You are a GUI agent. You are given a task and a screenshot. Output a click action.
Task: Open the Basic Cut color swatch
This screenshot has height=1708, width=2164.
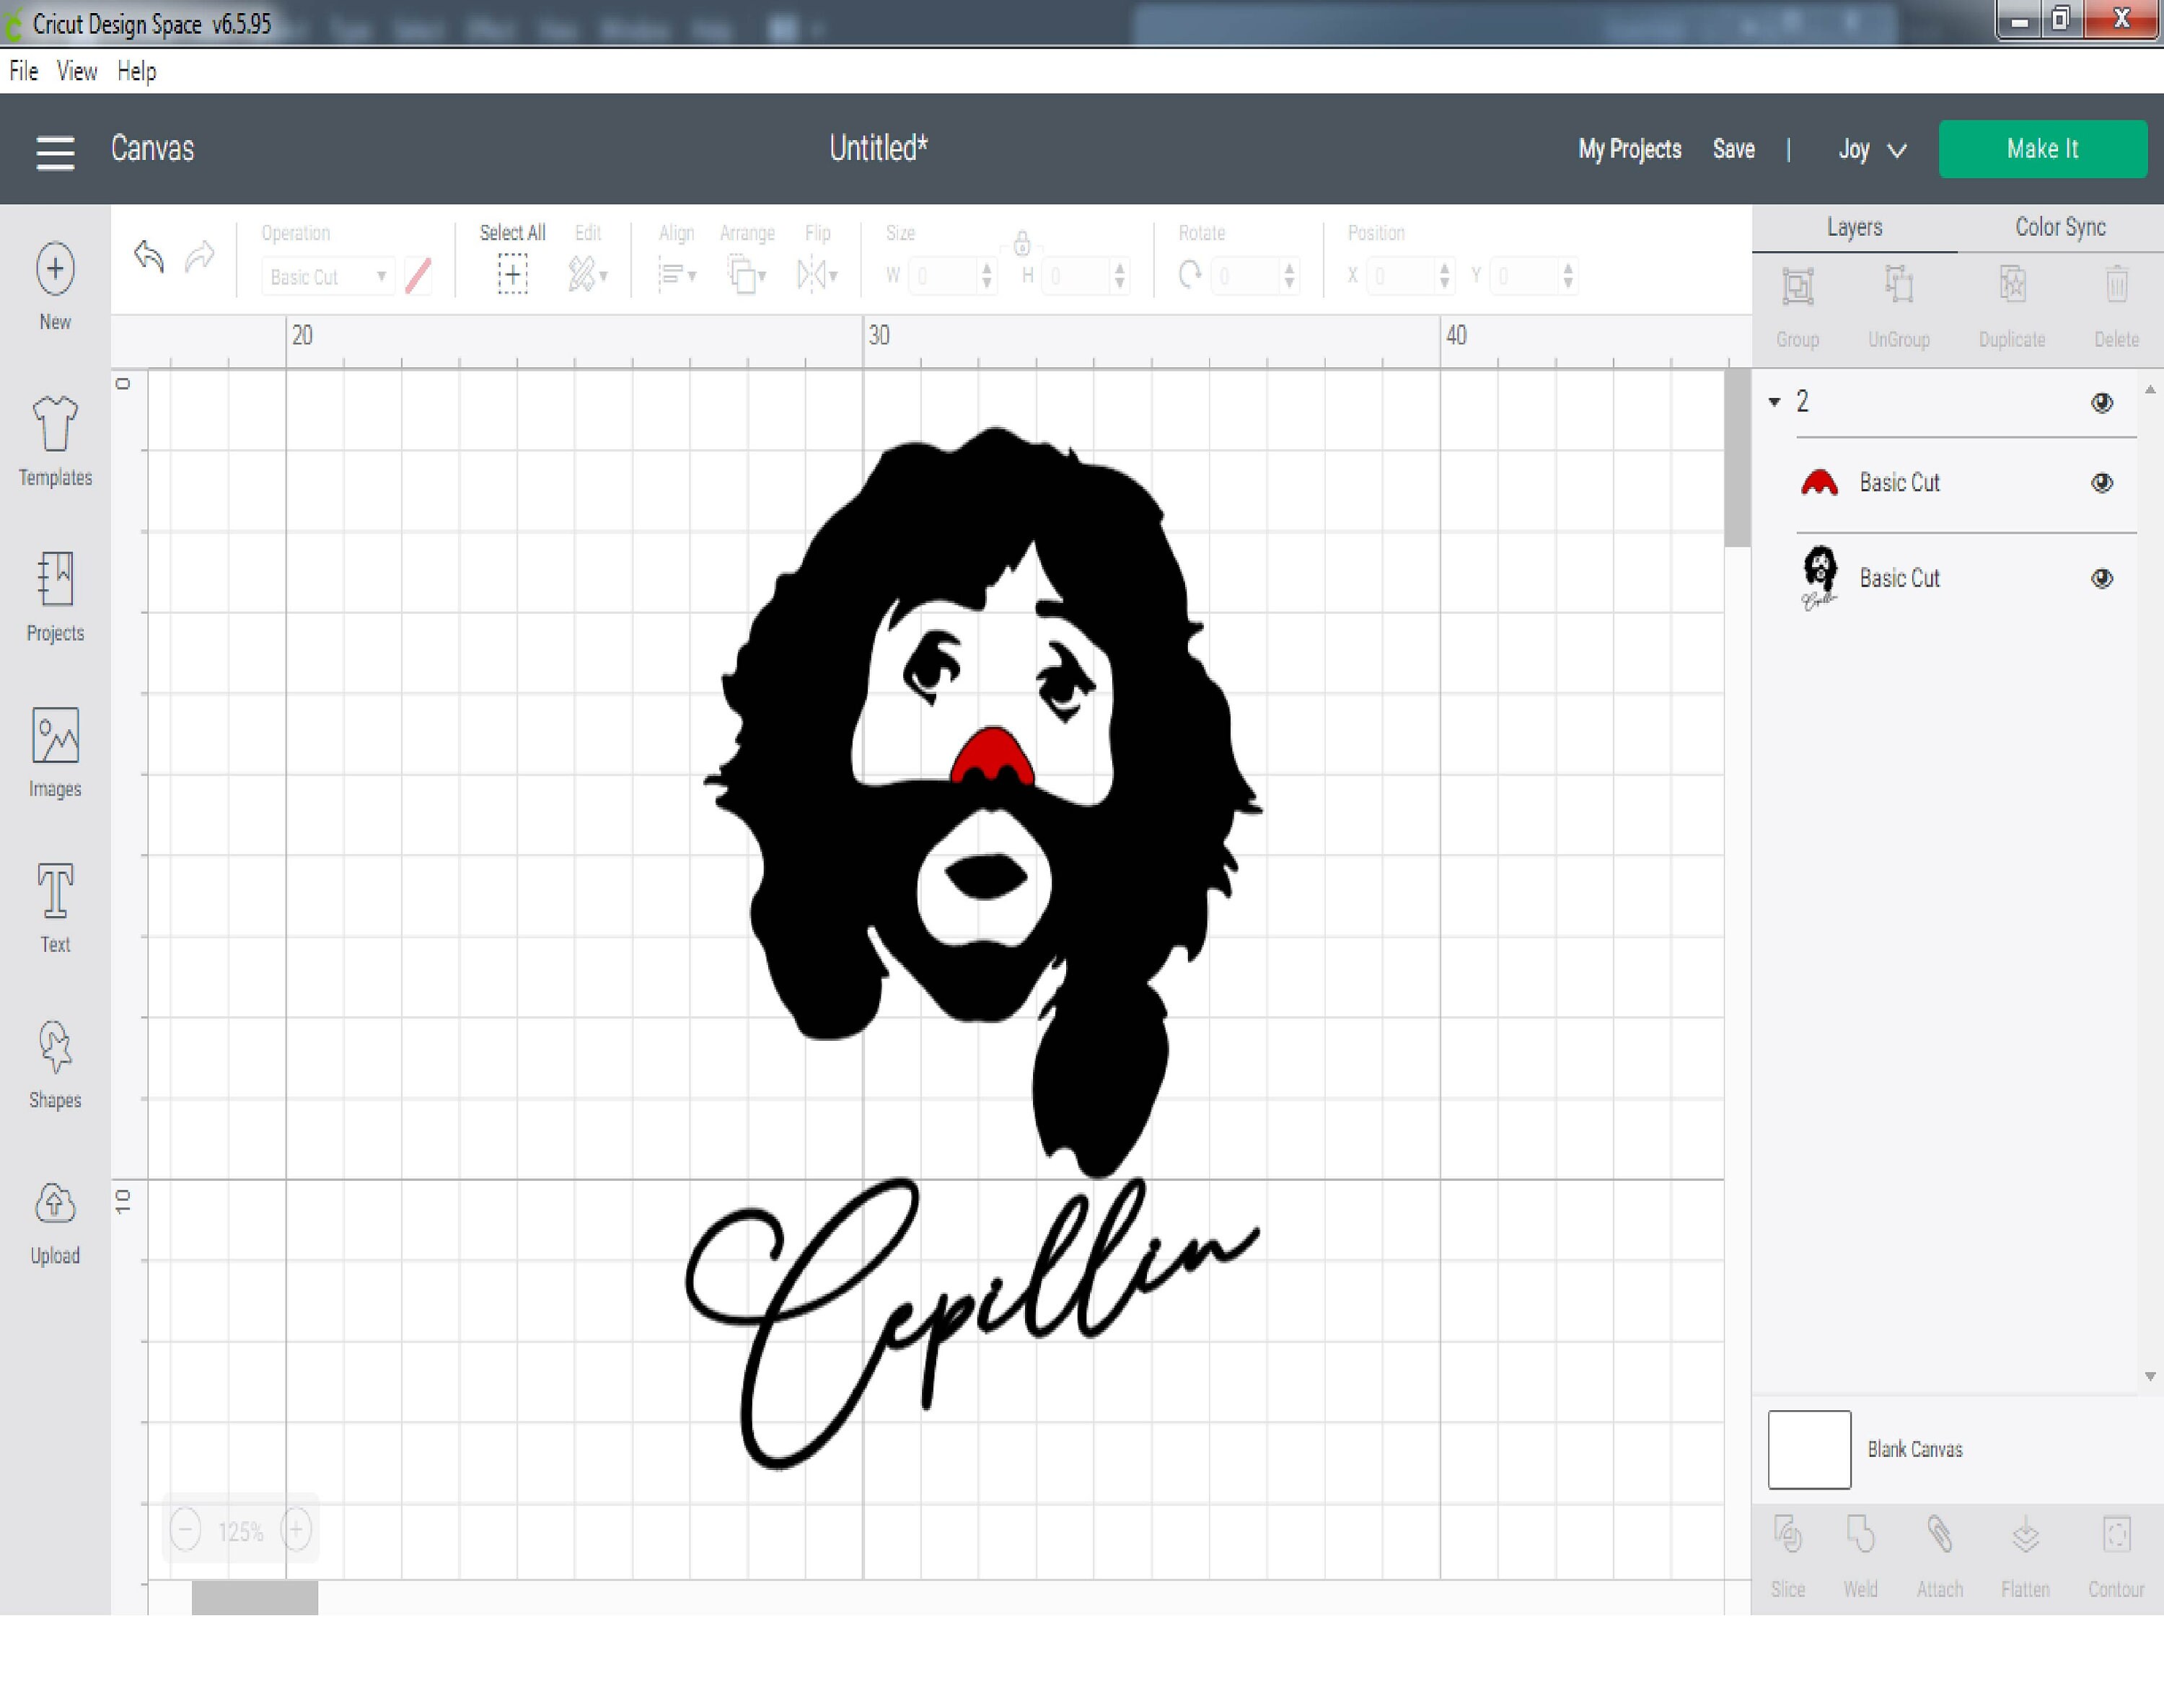[418, 276]
